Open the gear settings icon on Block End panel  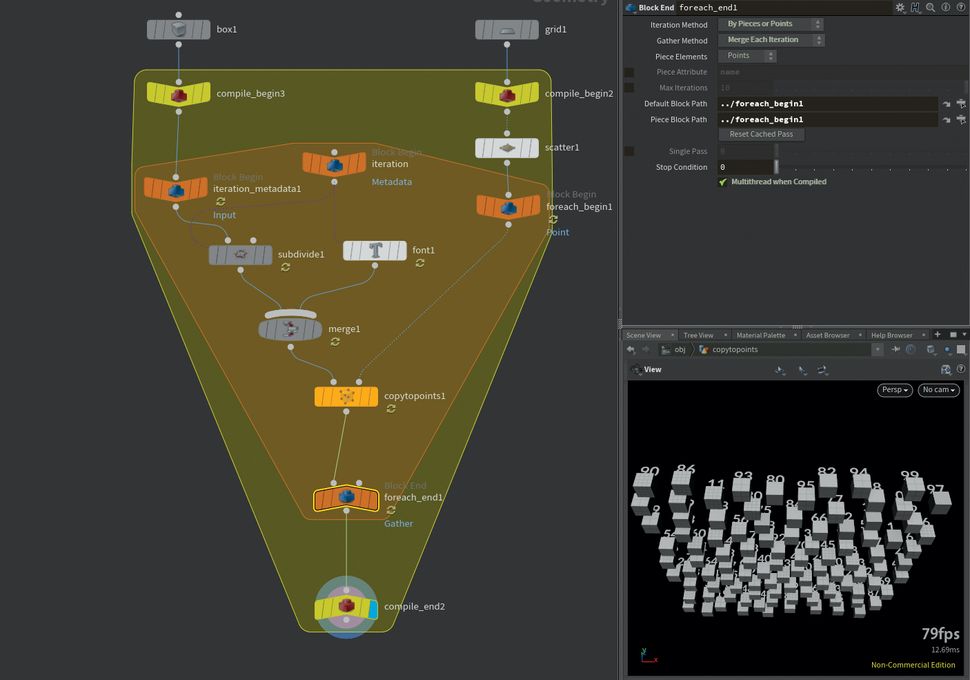pos(899,7)
